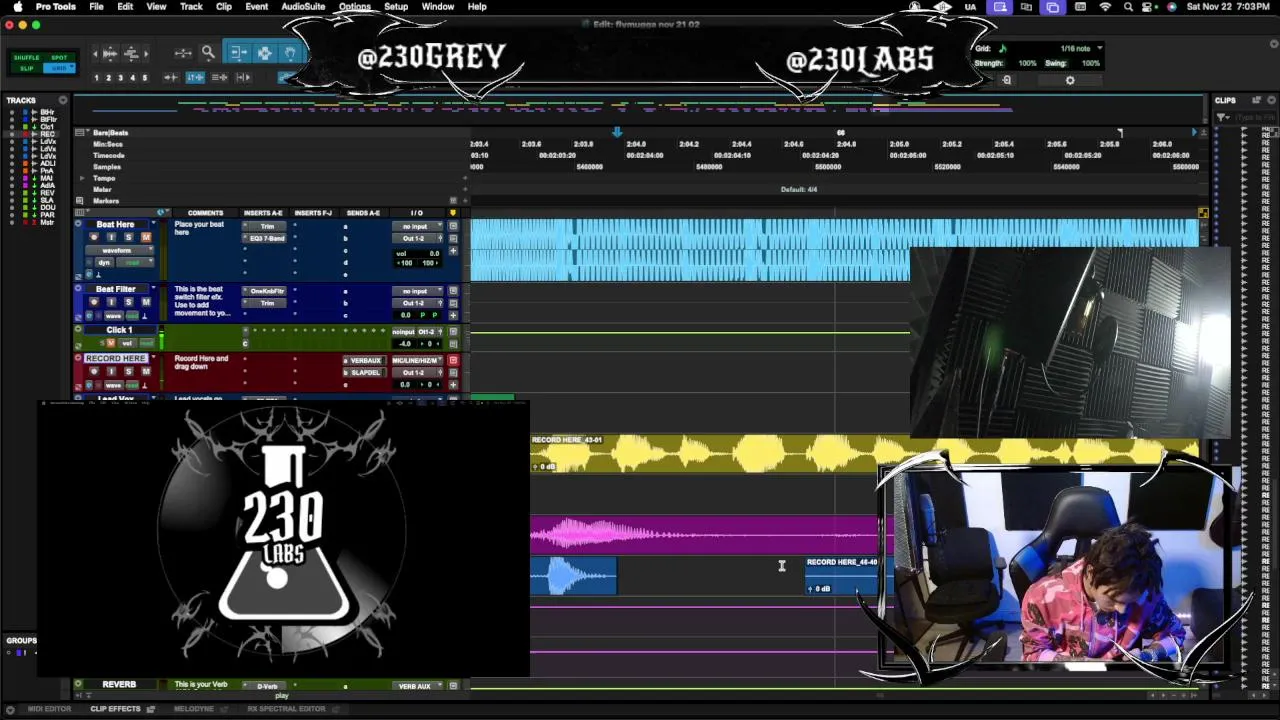Image resolution: width=1280 pixels, height=720 pixels.
Task: Solo the RECORD HERE track
Action: pyautogui.click(x=128, y=371)
